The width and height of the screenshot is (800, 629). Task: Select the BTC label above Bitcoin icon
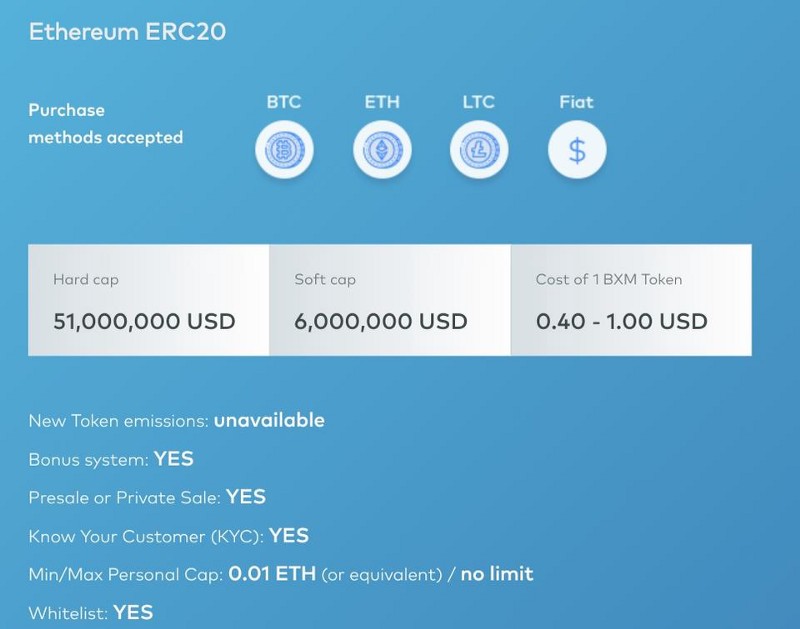(x=284, y=102)
